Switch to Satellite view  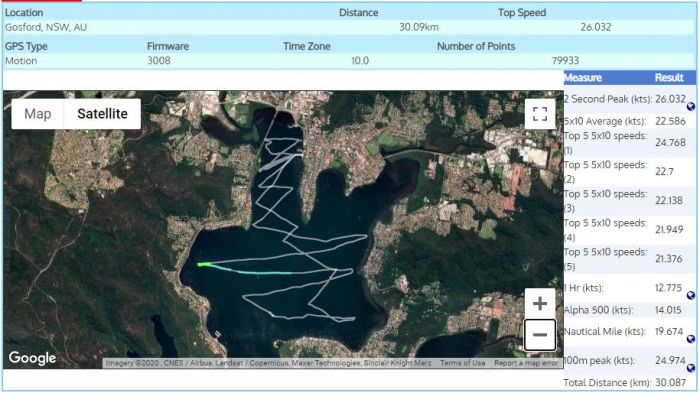[102, 114]
